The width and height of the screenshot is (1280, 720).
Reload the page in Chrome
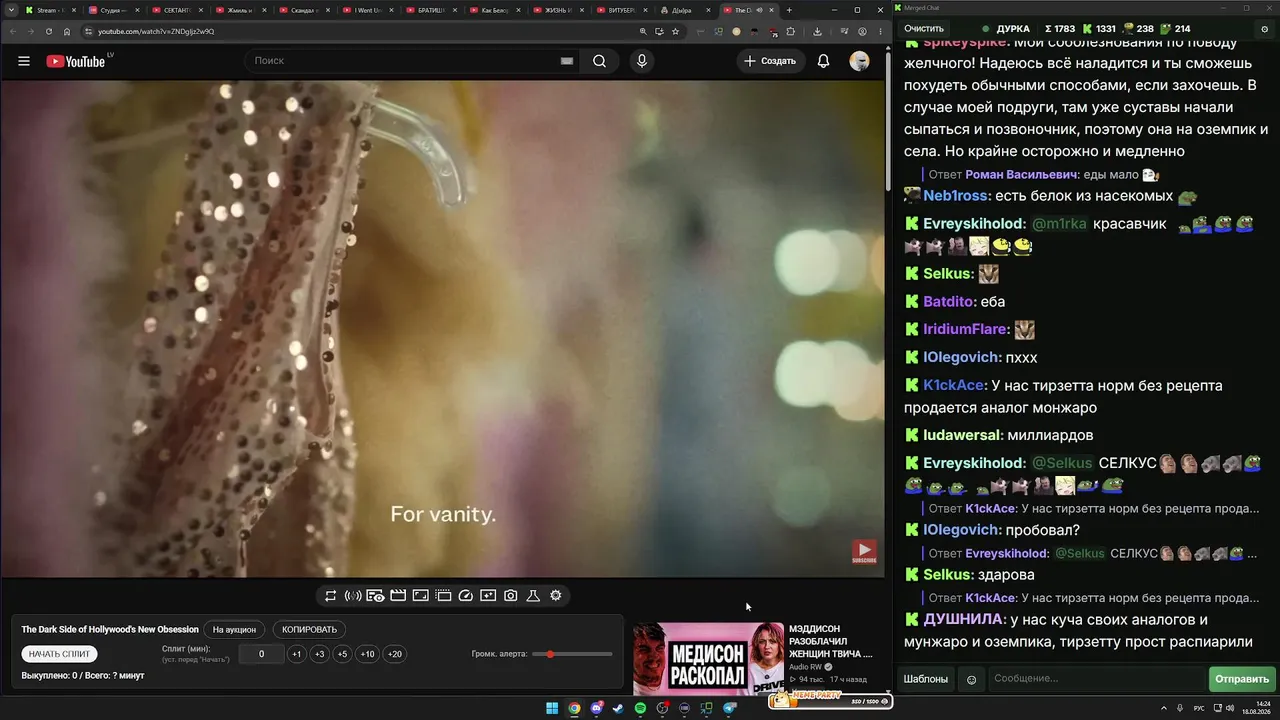(x=48, y=31)
